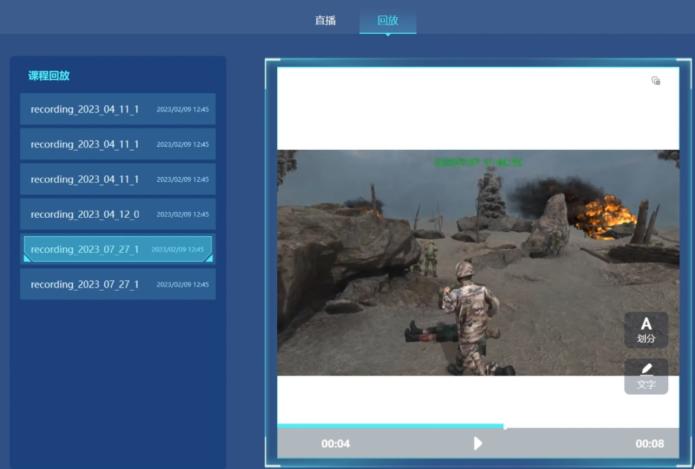This screenshot has width=695, height=469.
Task: Click the end of the cyan playback progress bar
Action: pyautogui.click(x=503, y=426)
